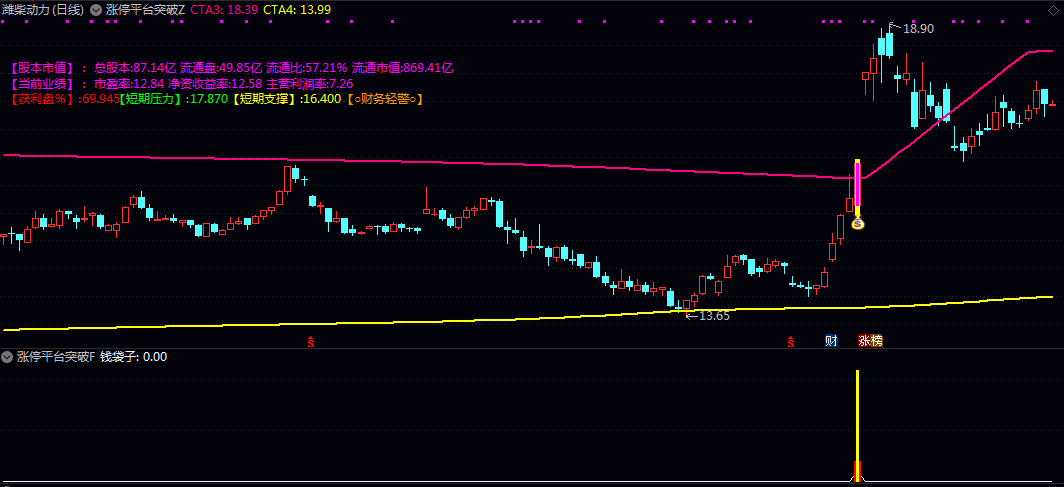Click the indicator name 涨停平台突破Z
Viewport: 1064px width, 487px height.
145,9
